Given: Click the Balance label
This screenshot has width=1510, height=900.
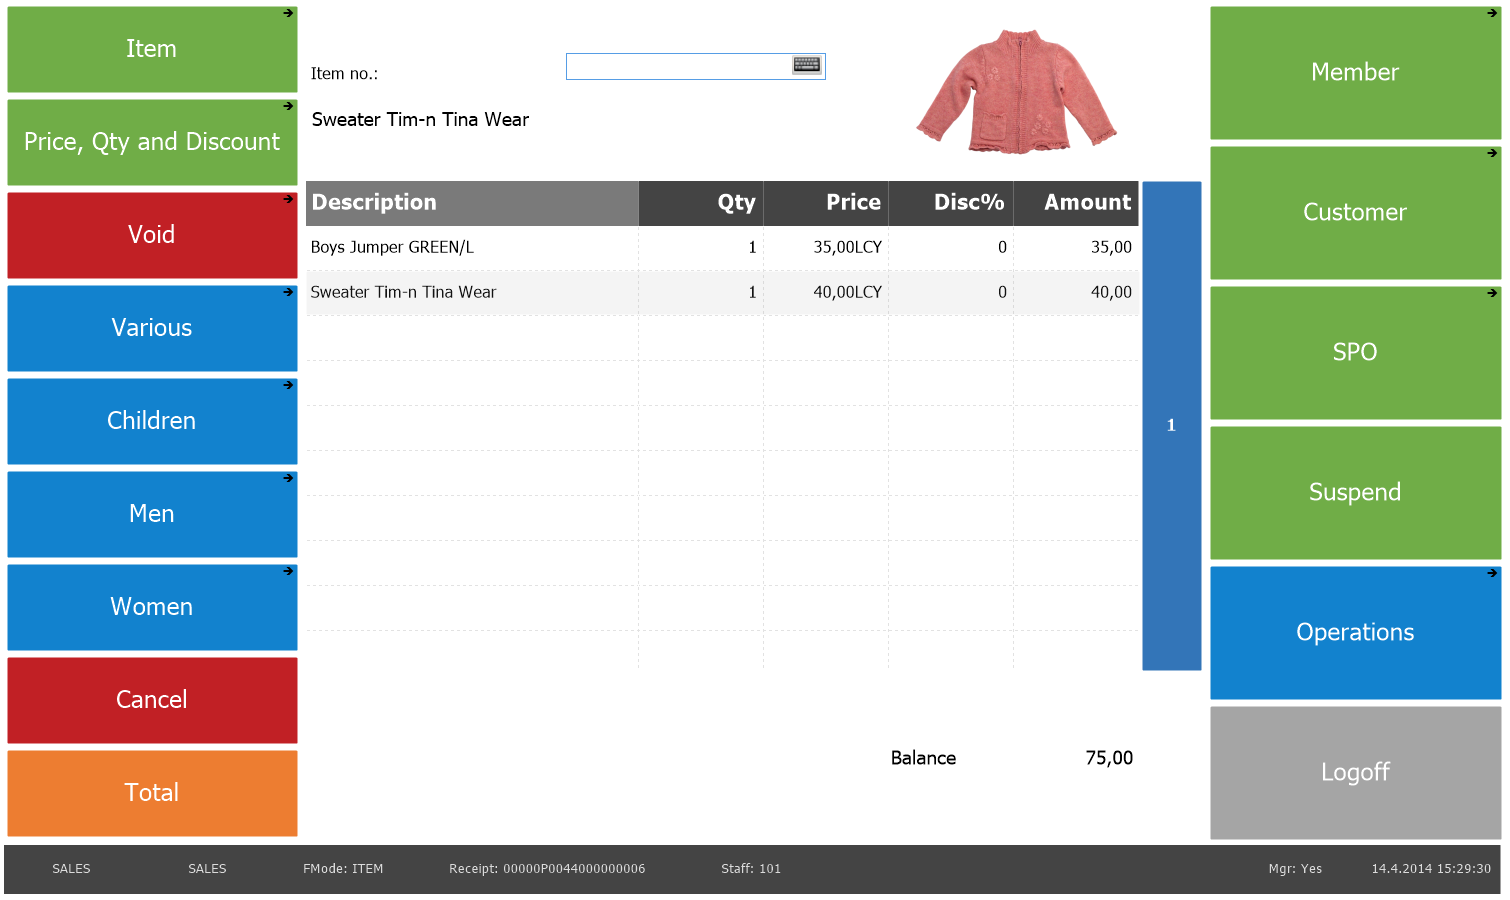Looking at the screenshot, I should tap(923, 758).
